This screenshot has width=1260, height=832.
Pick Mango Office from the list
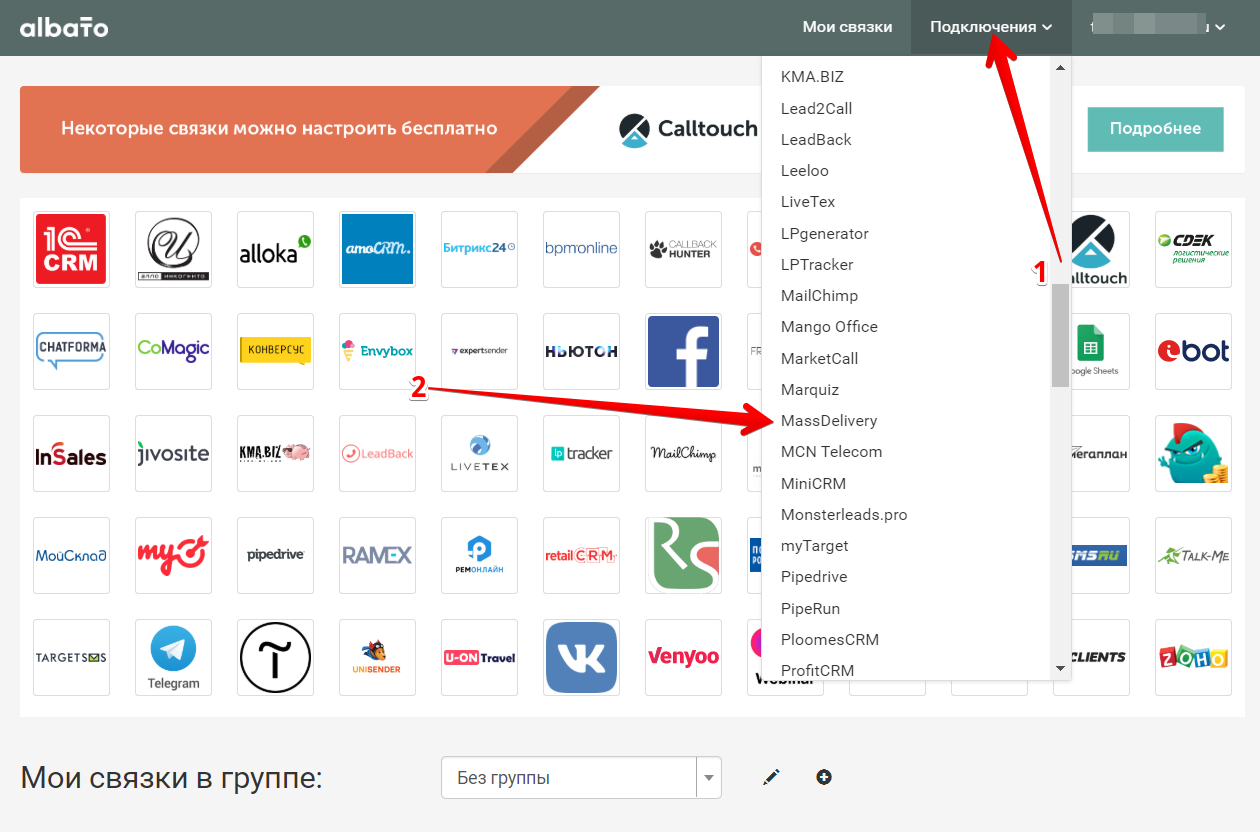tap(829, 327)
